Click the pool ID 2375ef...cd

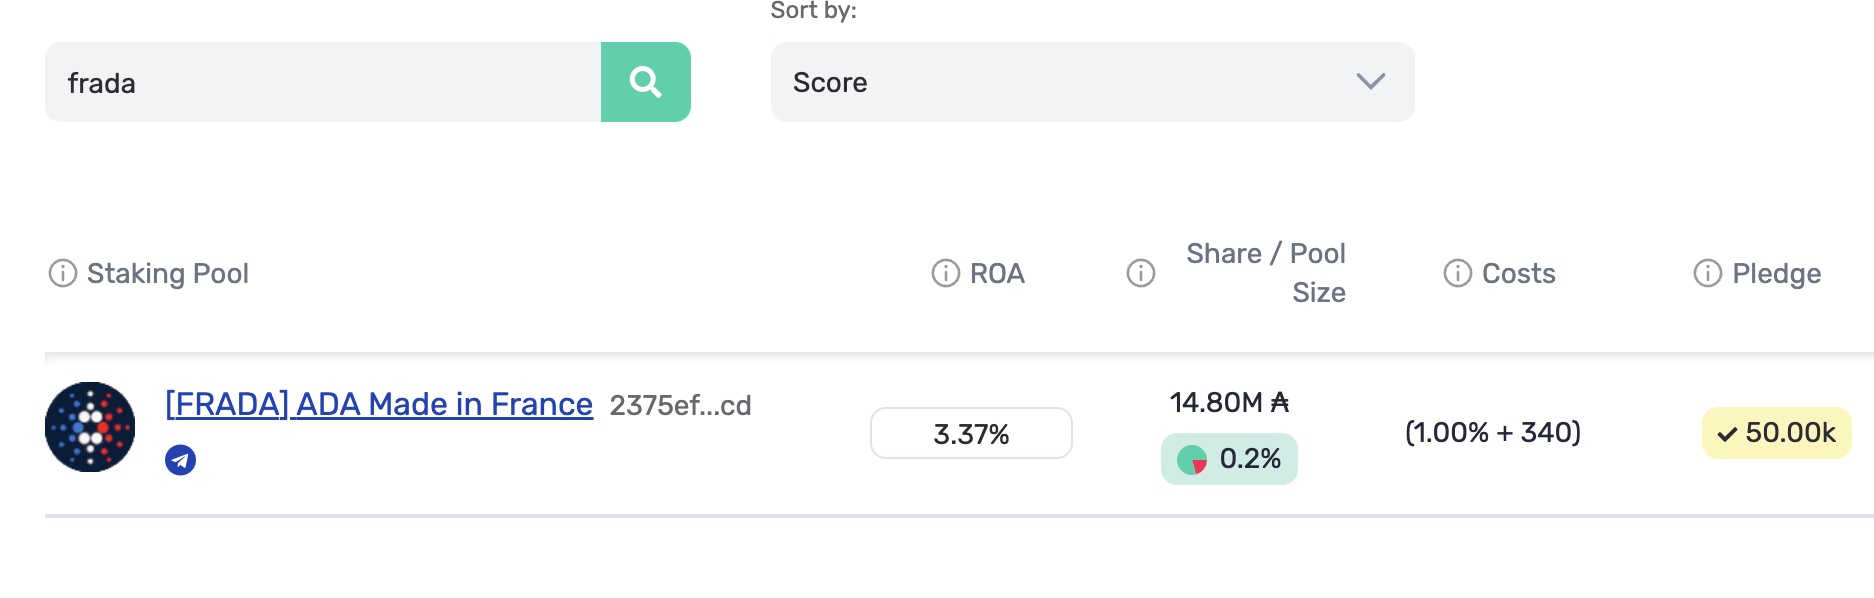[x=681, y=406]
